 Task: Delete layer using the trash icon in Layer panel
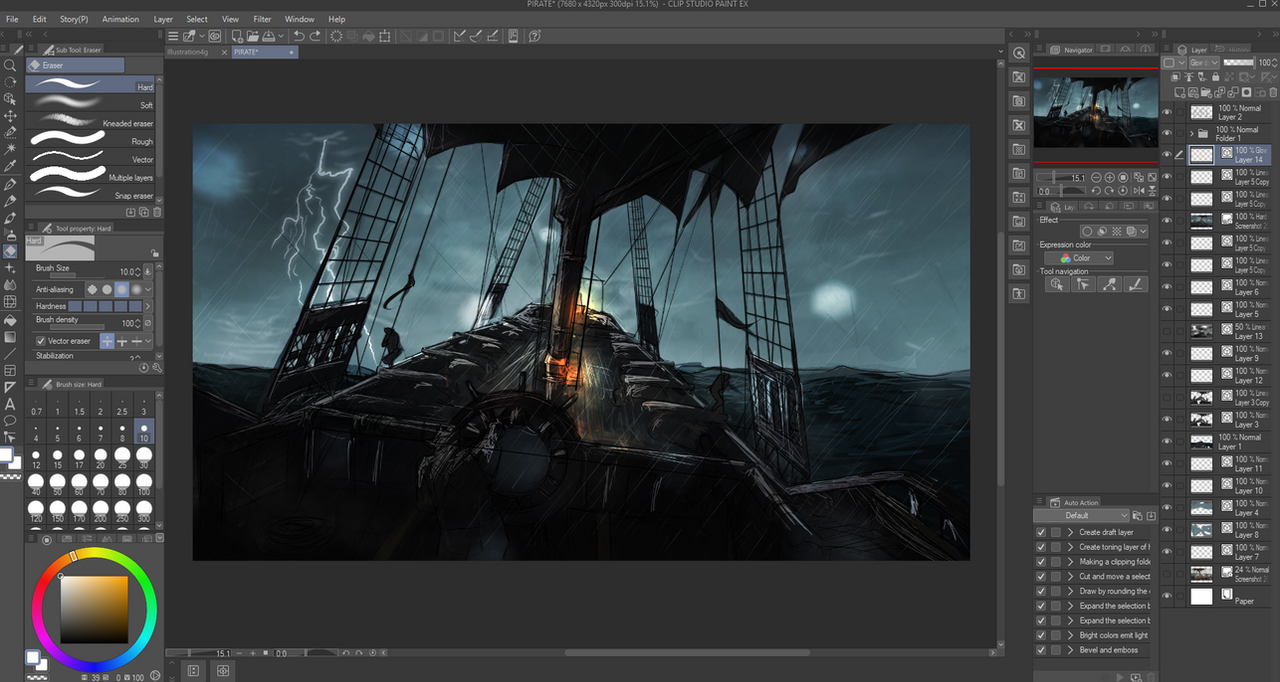click(x=1271, y=93)
